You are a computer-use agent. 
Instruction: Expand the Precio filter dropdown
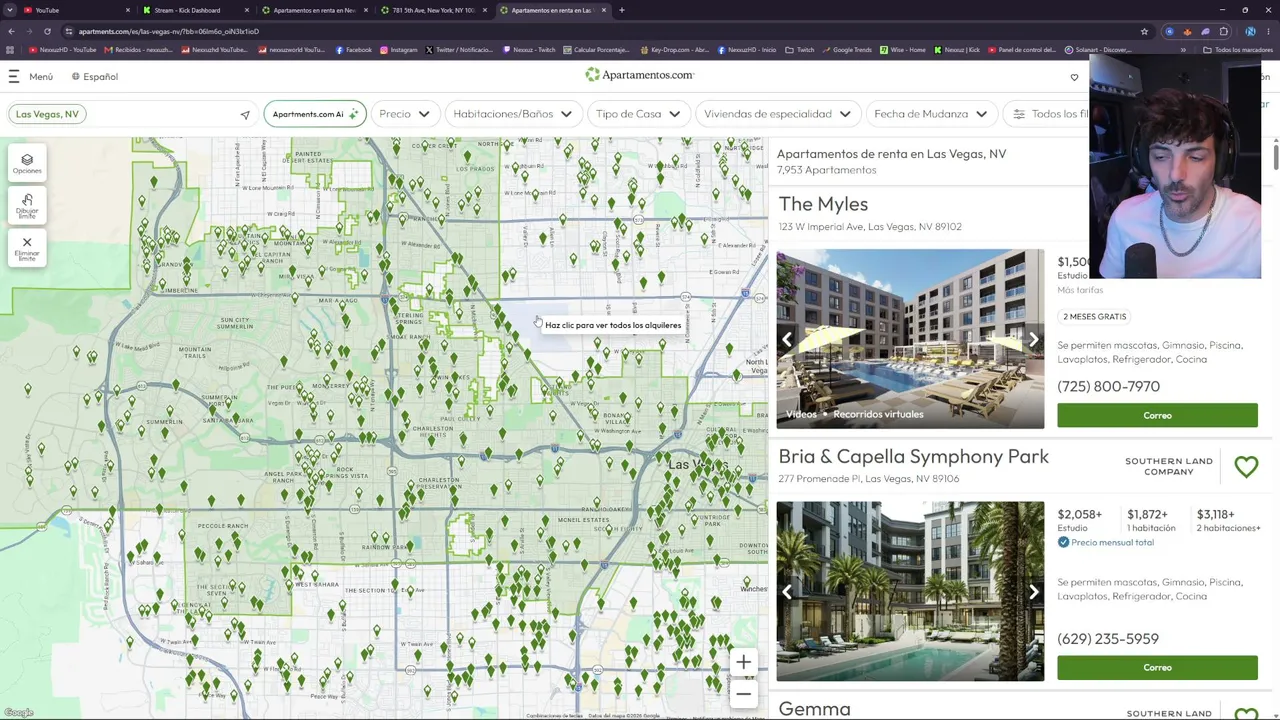coord(404,114)
